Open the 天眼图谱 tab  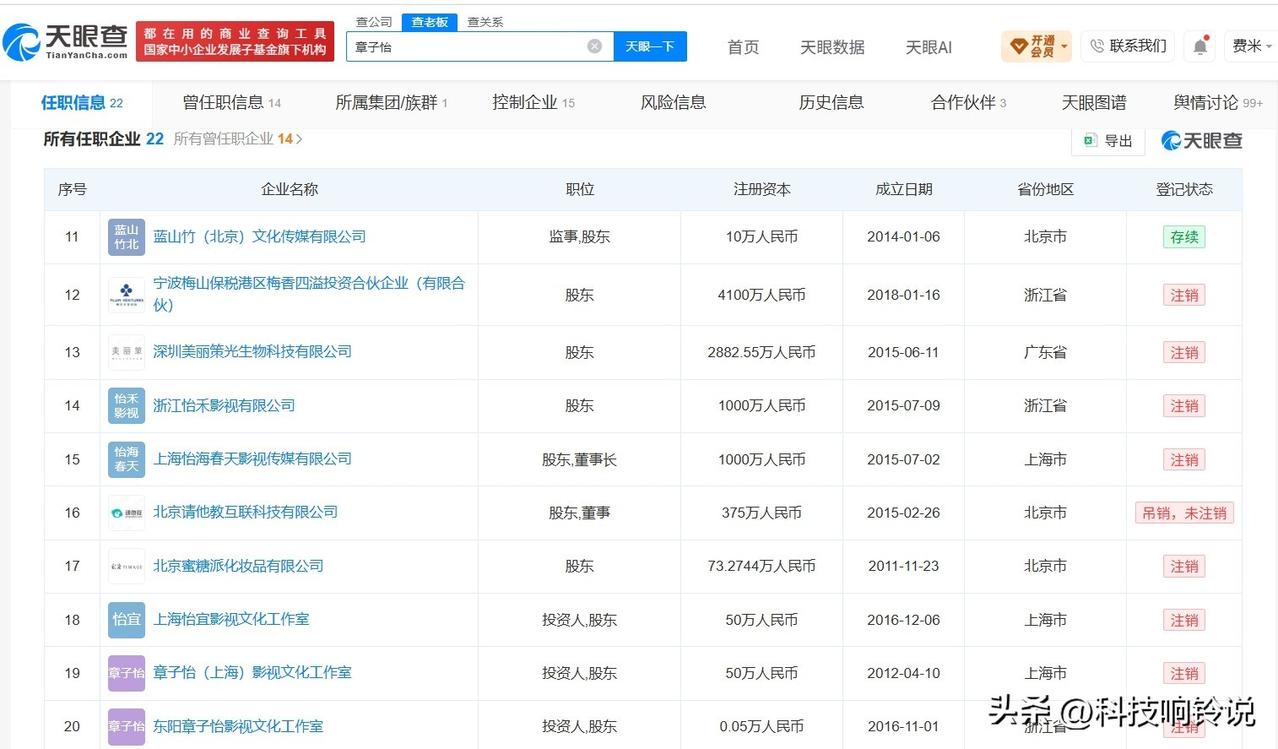tap(1094, 102)
